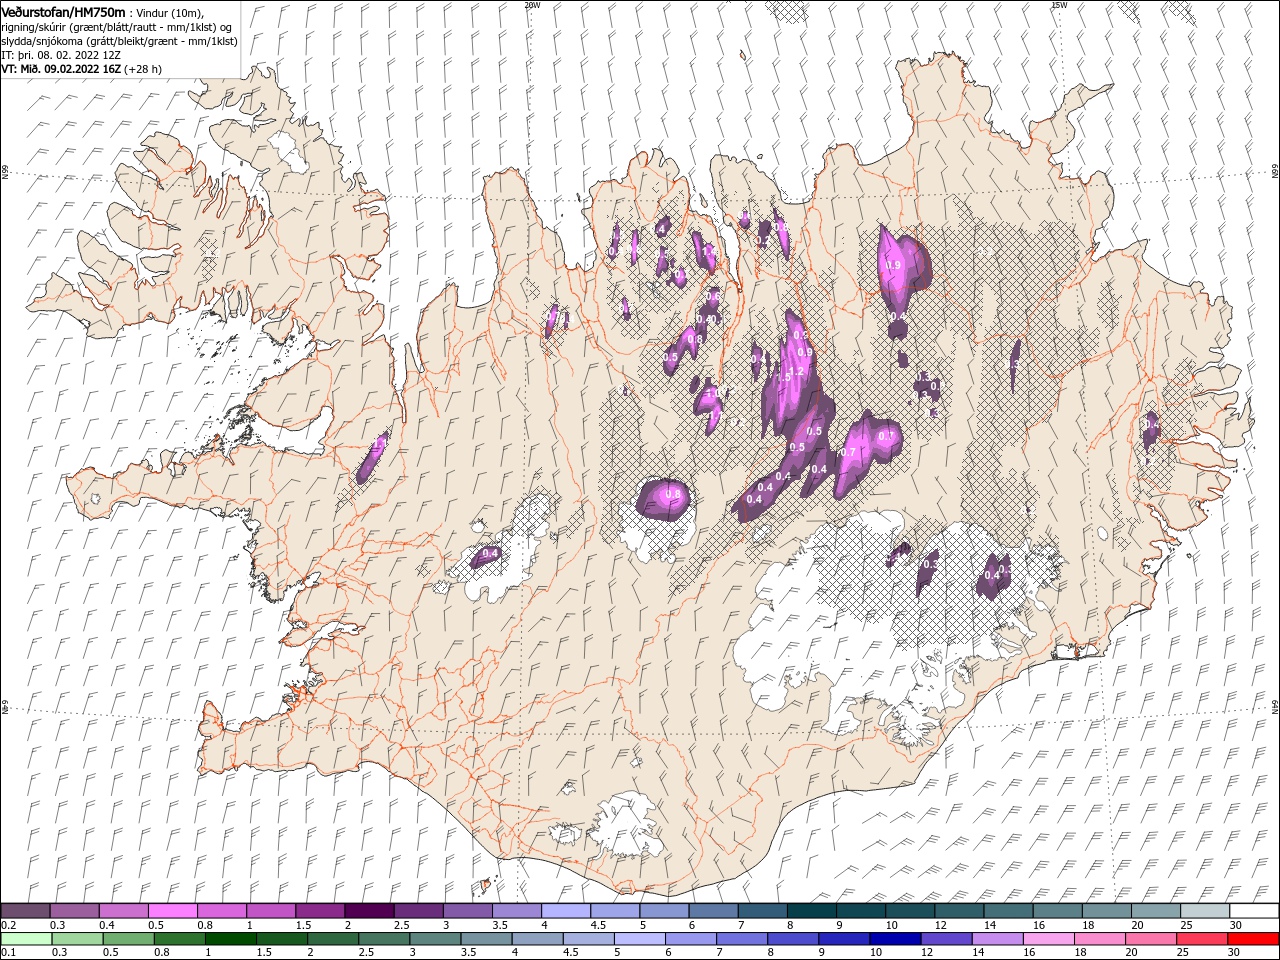1280x960 pixels.
Task: Click the '0.2' label in the snow legend
Action: click(x=7, y=925)
